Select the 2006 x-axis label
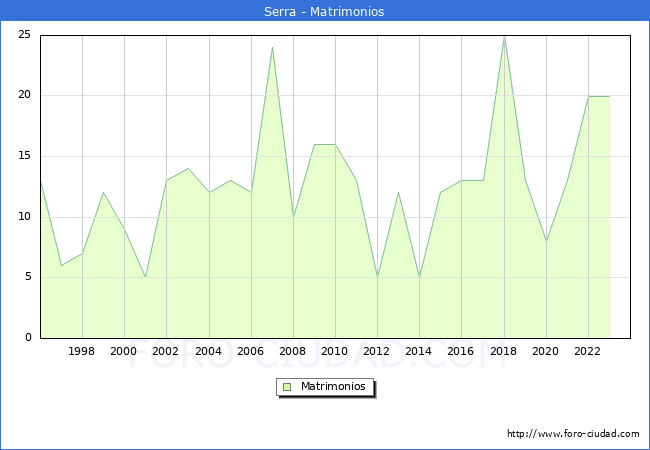 point(250,351)
